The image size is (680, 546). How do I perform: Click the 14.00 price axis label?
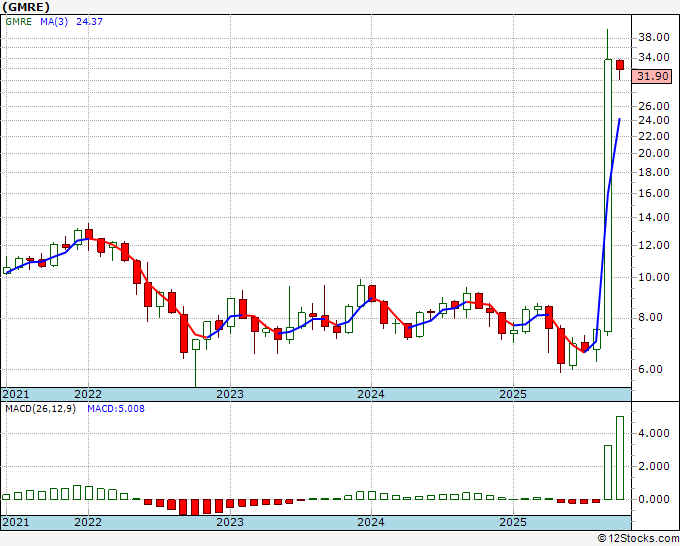click(x=653, y=217)
